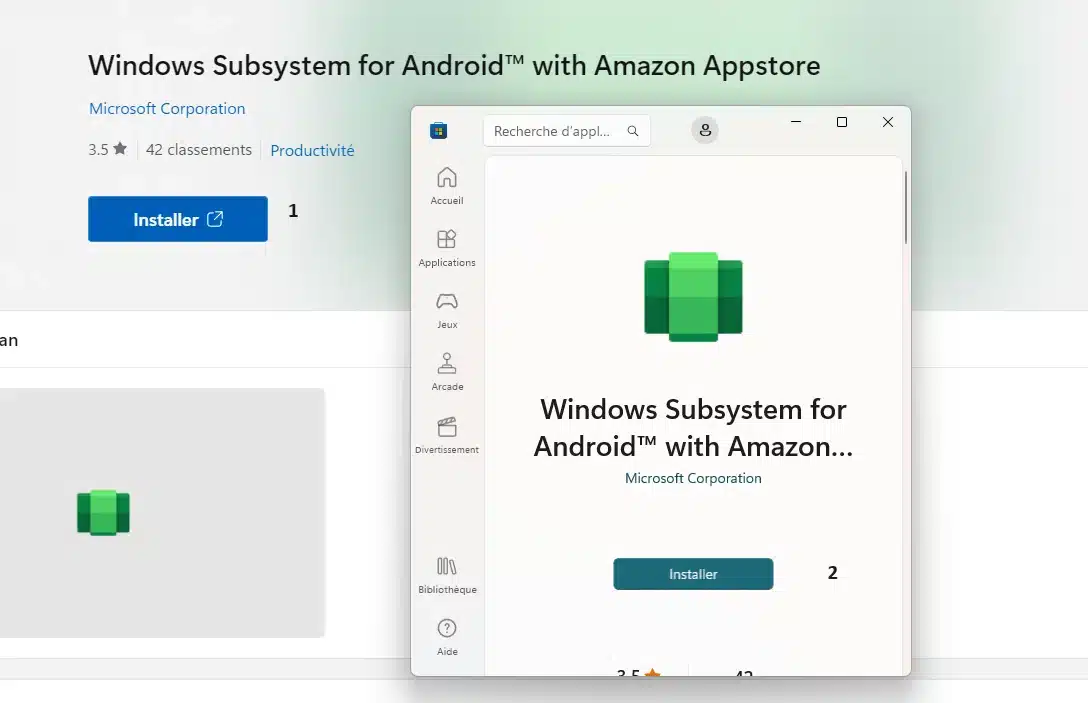The height and width of the screenshot is (703, 1088).
Task: Open Bibliothèque in Store sidebar
Action: [x=447, y=575]
